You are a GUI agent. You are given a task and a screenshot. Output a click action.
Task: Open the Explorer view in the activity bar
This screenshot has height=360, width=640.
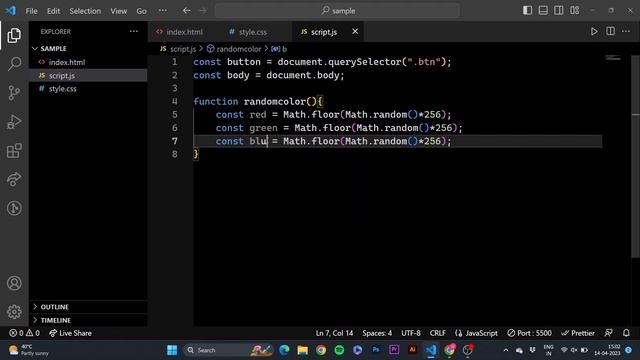click(x=14, y=36)
